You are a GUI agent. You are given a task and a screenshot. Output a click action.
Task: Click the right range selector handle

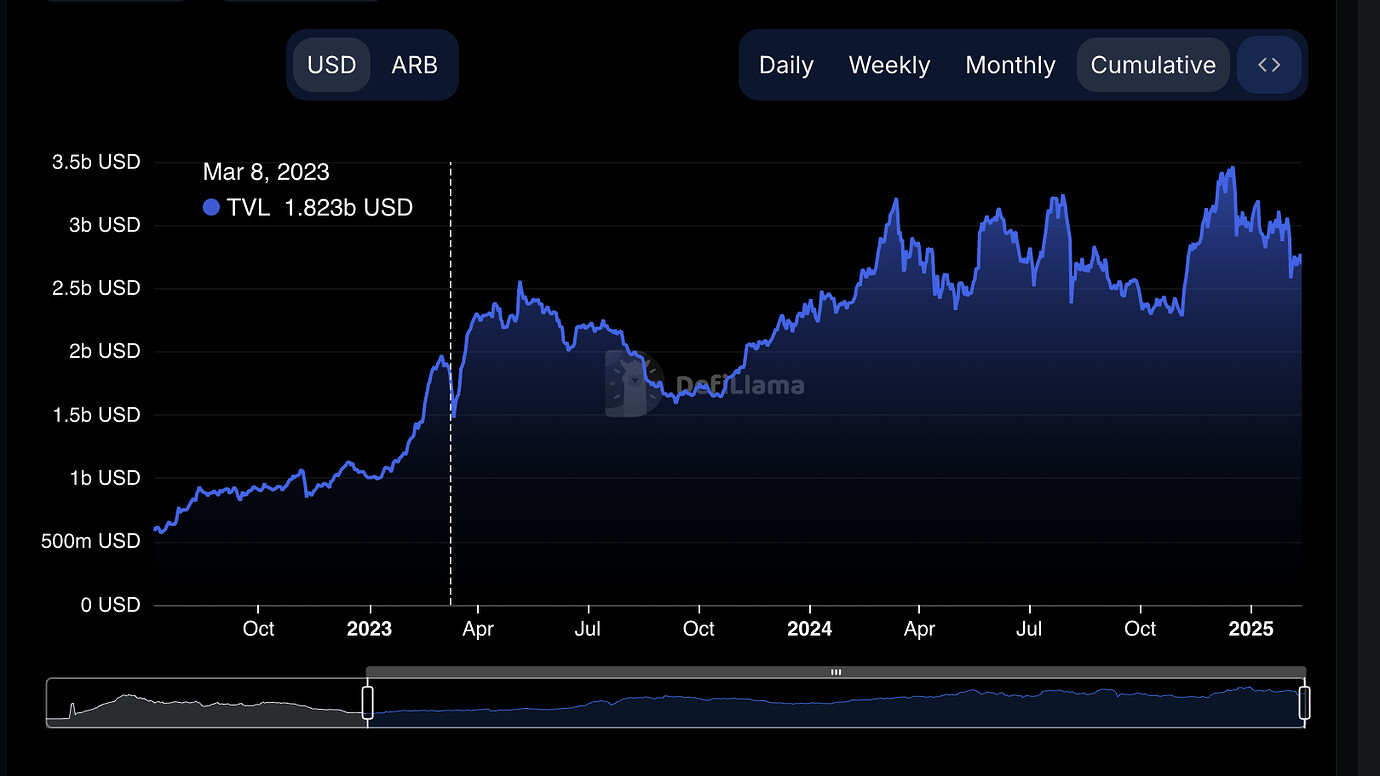click(1305, 703)
